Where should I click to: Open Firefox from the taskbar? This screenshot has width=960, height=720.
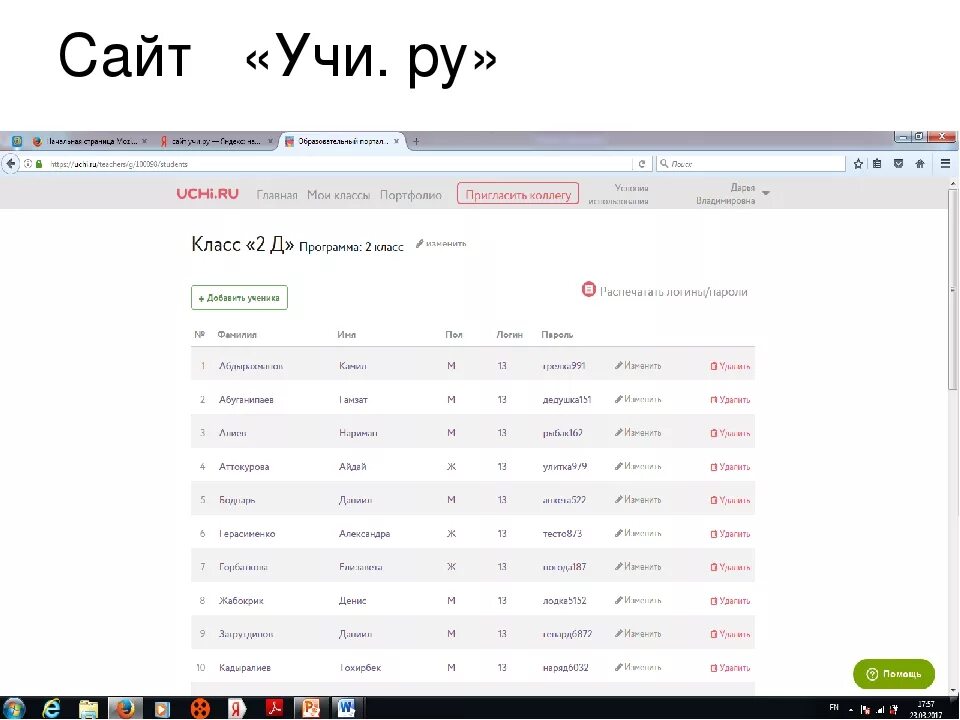[125, 708]
